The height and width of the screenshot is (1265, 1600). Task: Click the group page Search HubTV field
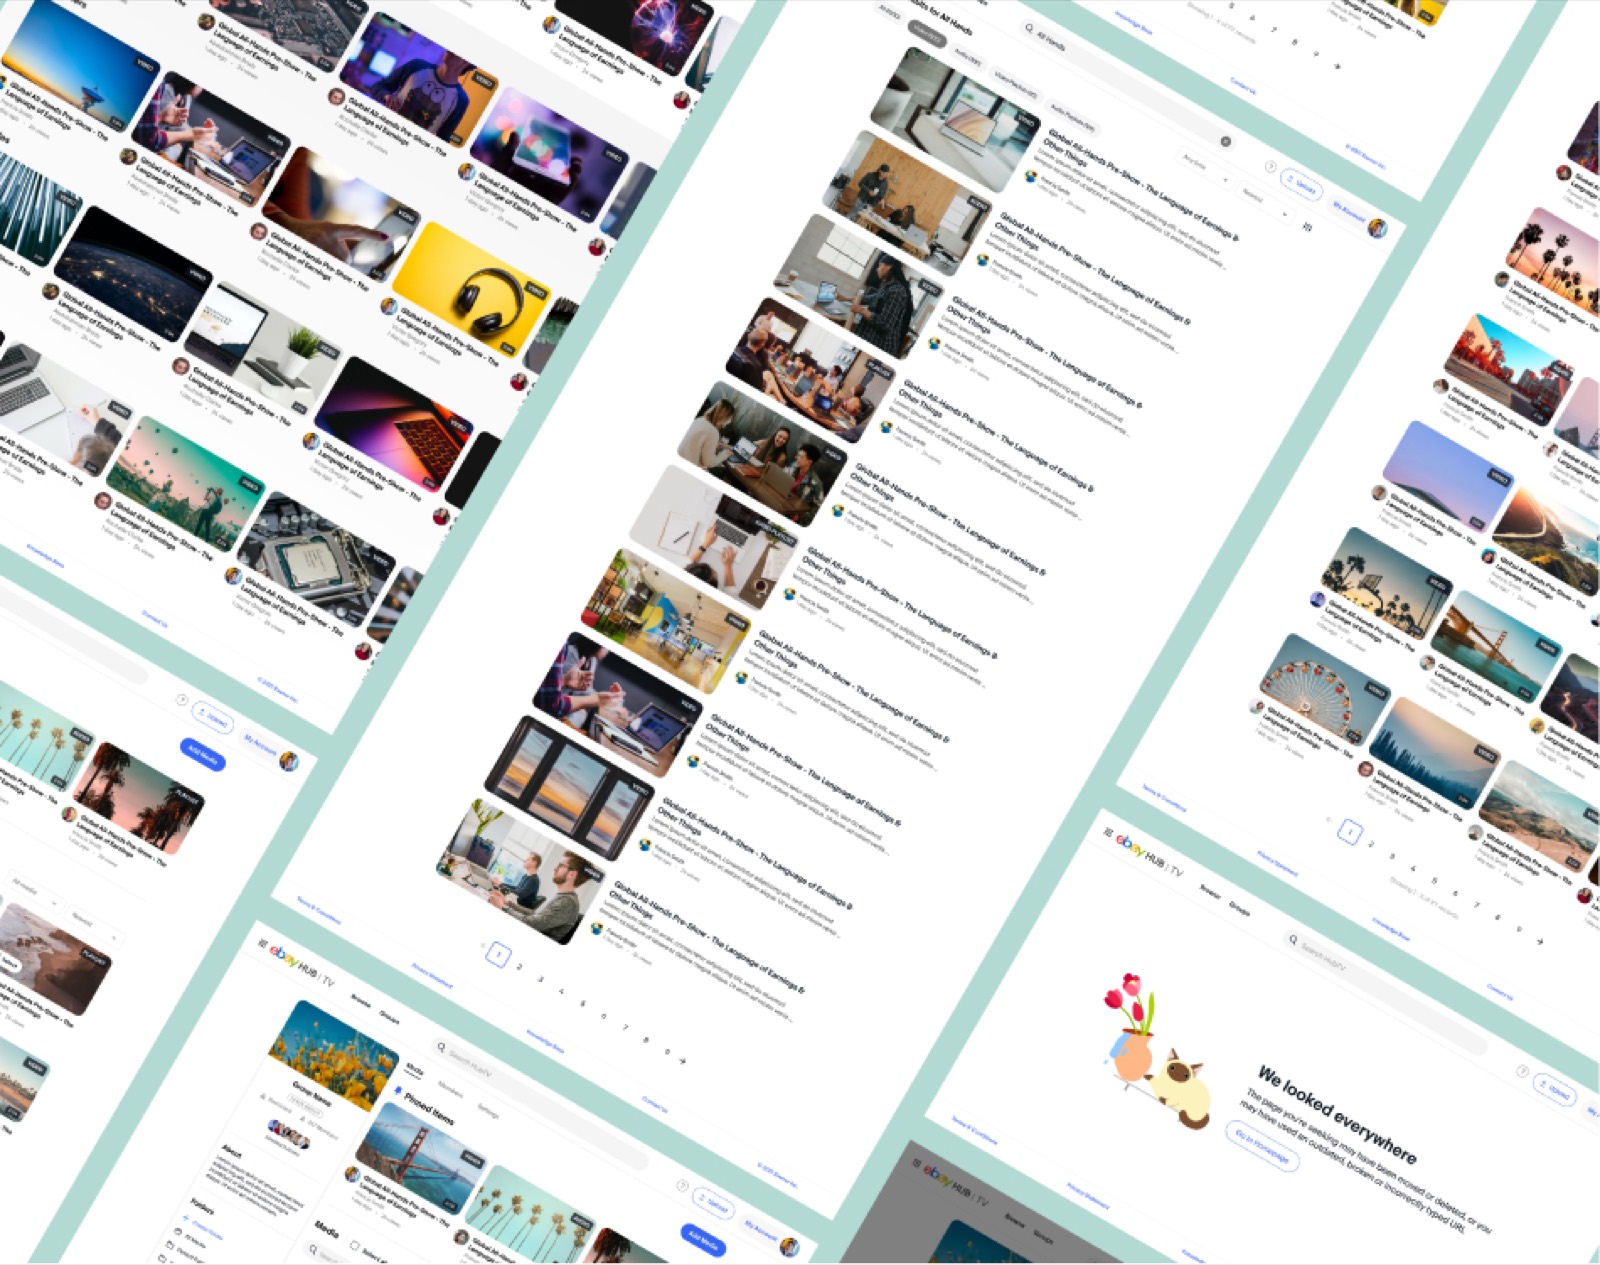[540, 1104]
